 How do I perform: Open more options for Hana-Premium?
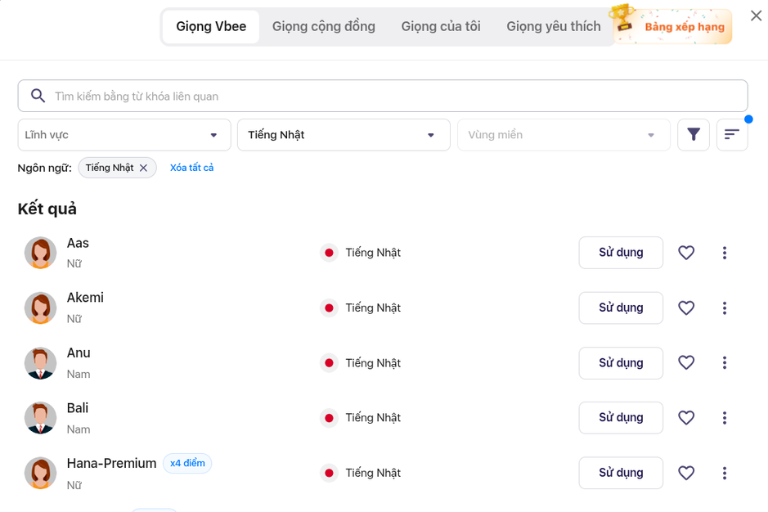pyautogui.click(x=724, y=473)
